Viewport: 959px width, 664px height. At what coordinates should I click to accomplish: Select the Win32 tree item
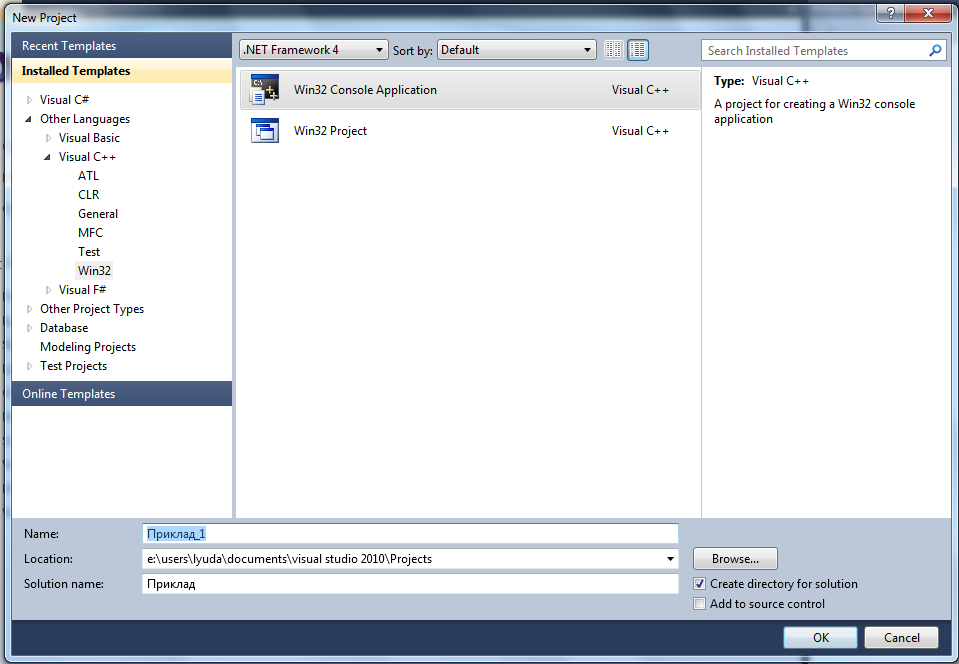point(94,271)
